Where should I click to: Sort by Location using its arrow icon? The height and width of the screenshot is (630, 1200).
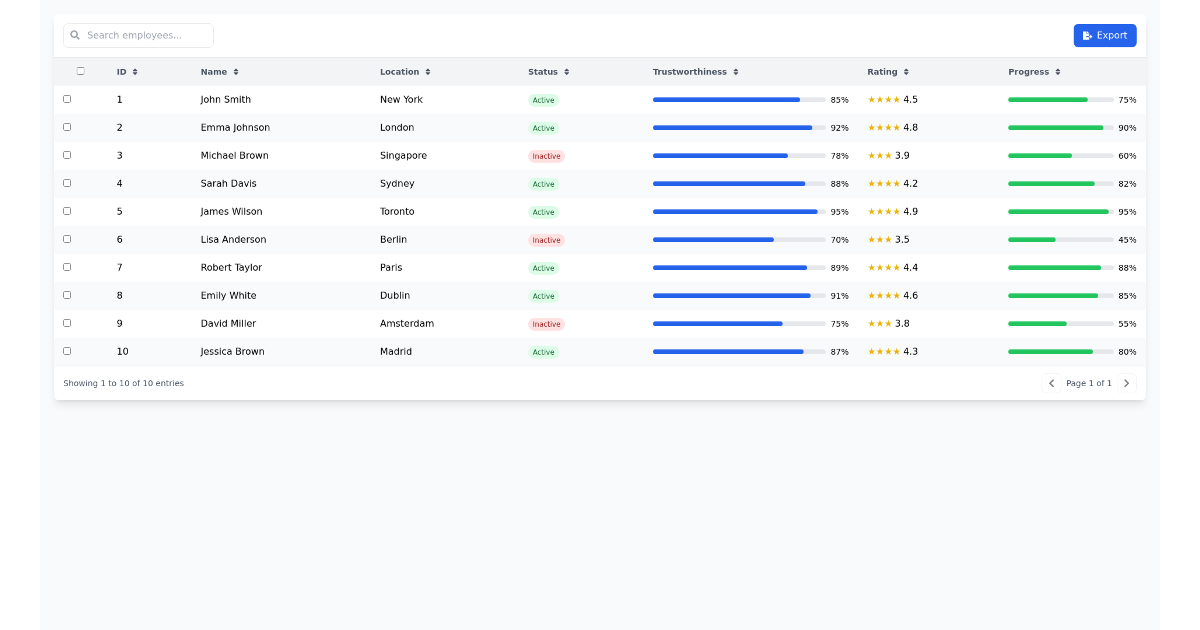tap(428, 72)
